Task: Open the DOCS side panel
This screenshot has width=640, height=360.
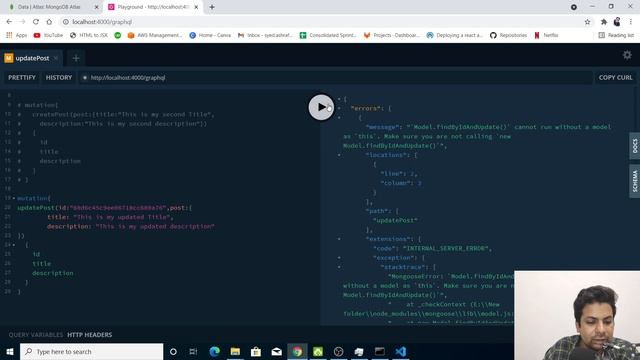Action: (x=635, y=146)
